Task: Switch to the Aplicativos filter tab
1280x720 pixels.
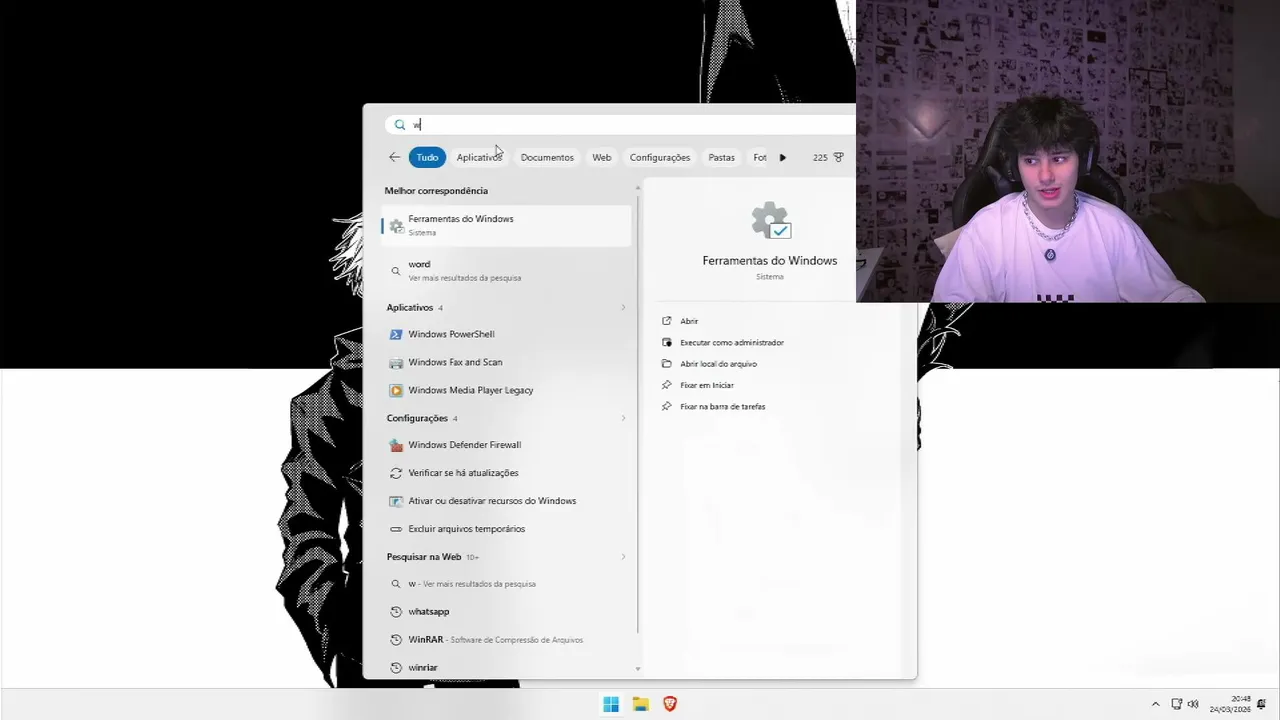Action: (x=479, y=157)
